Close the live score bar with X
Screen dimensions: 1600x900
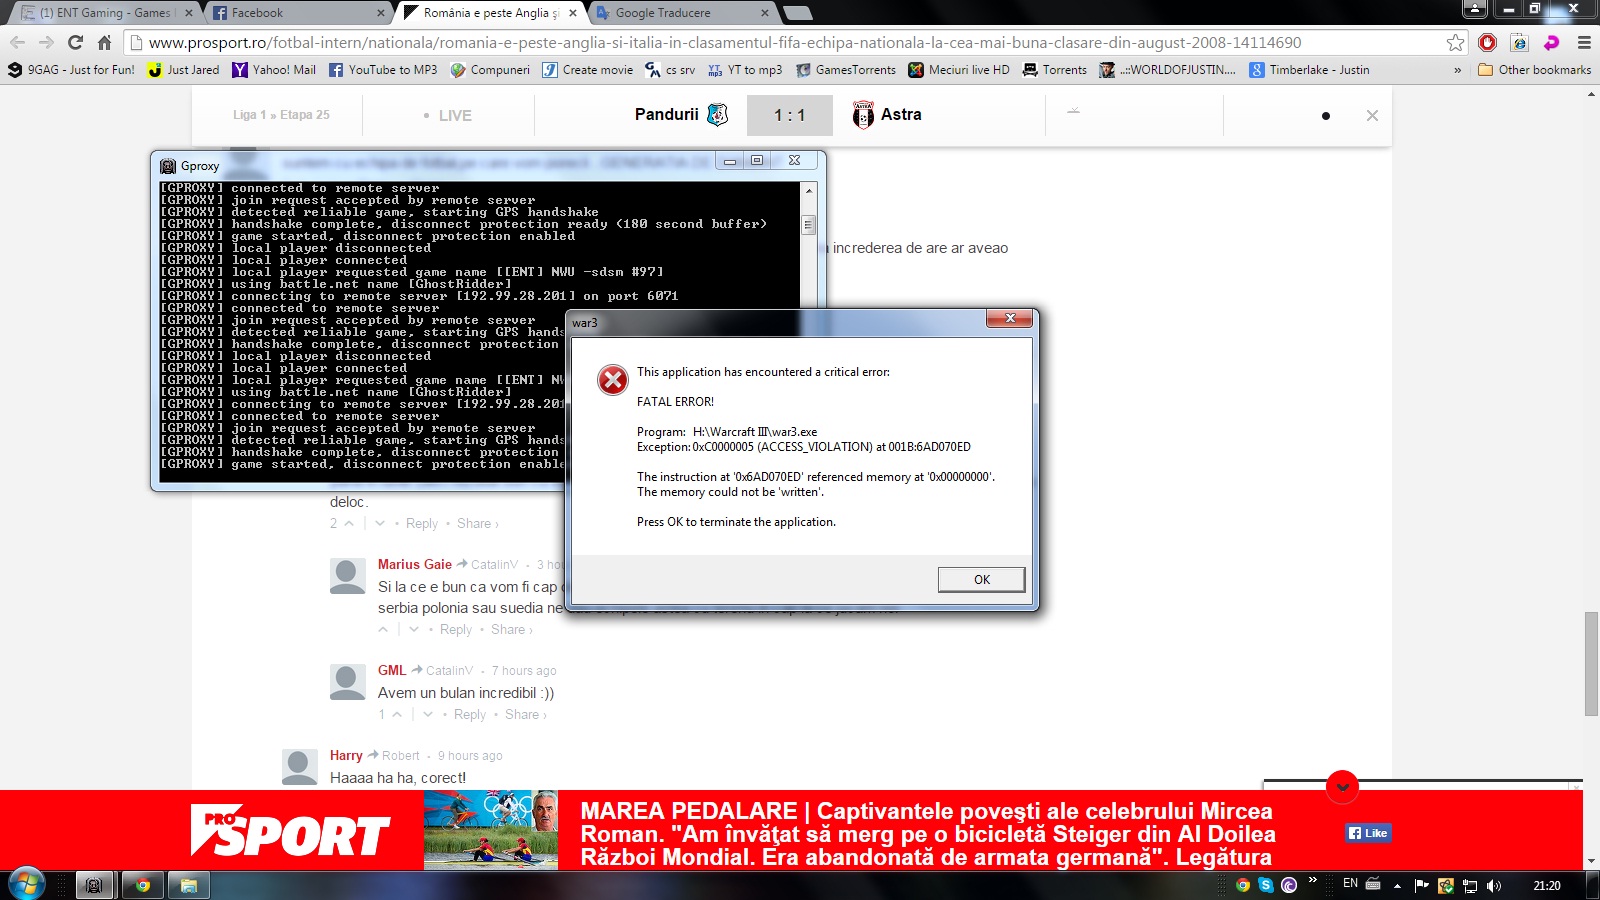[1372, 115]
